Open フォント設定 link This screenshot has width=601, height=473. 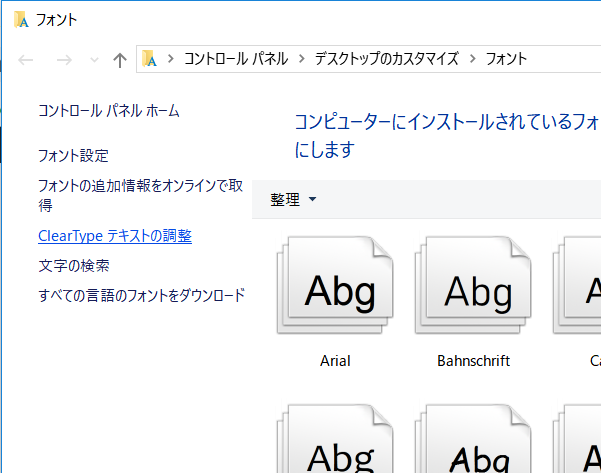(73, 156)
